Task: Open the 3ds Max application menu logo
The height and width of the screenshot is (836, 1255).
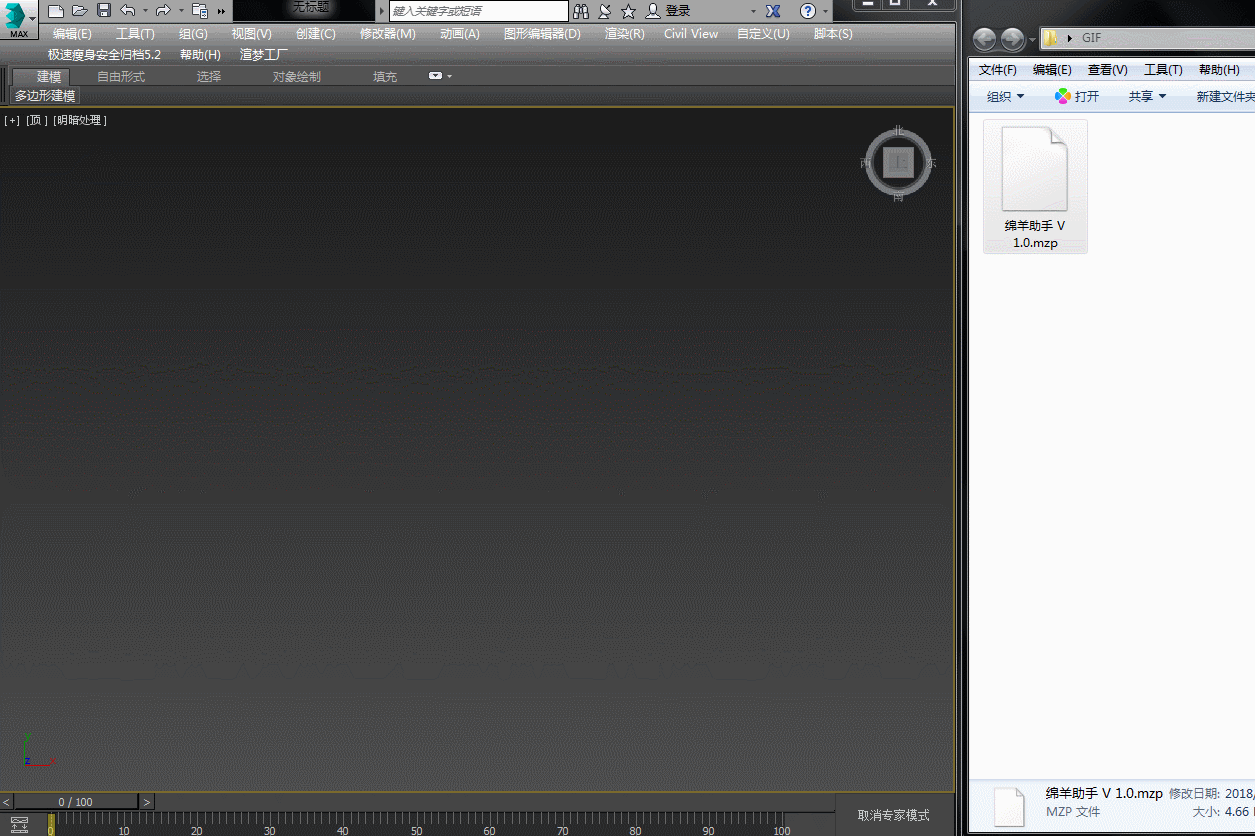Action: pos(19,19)
